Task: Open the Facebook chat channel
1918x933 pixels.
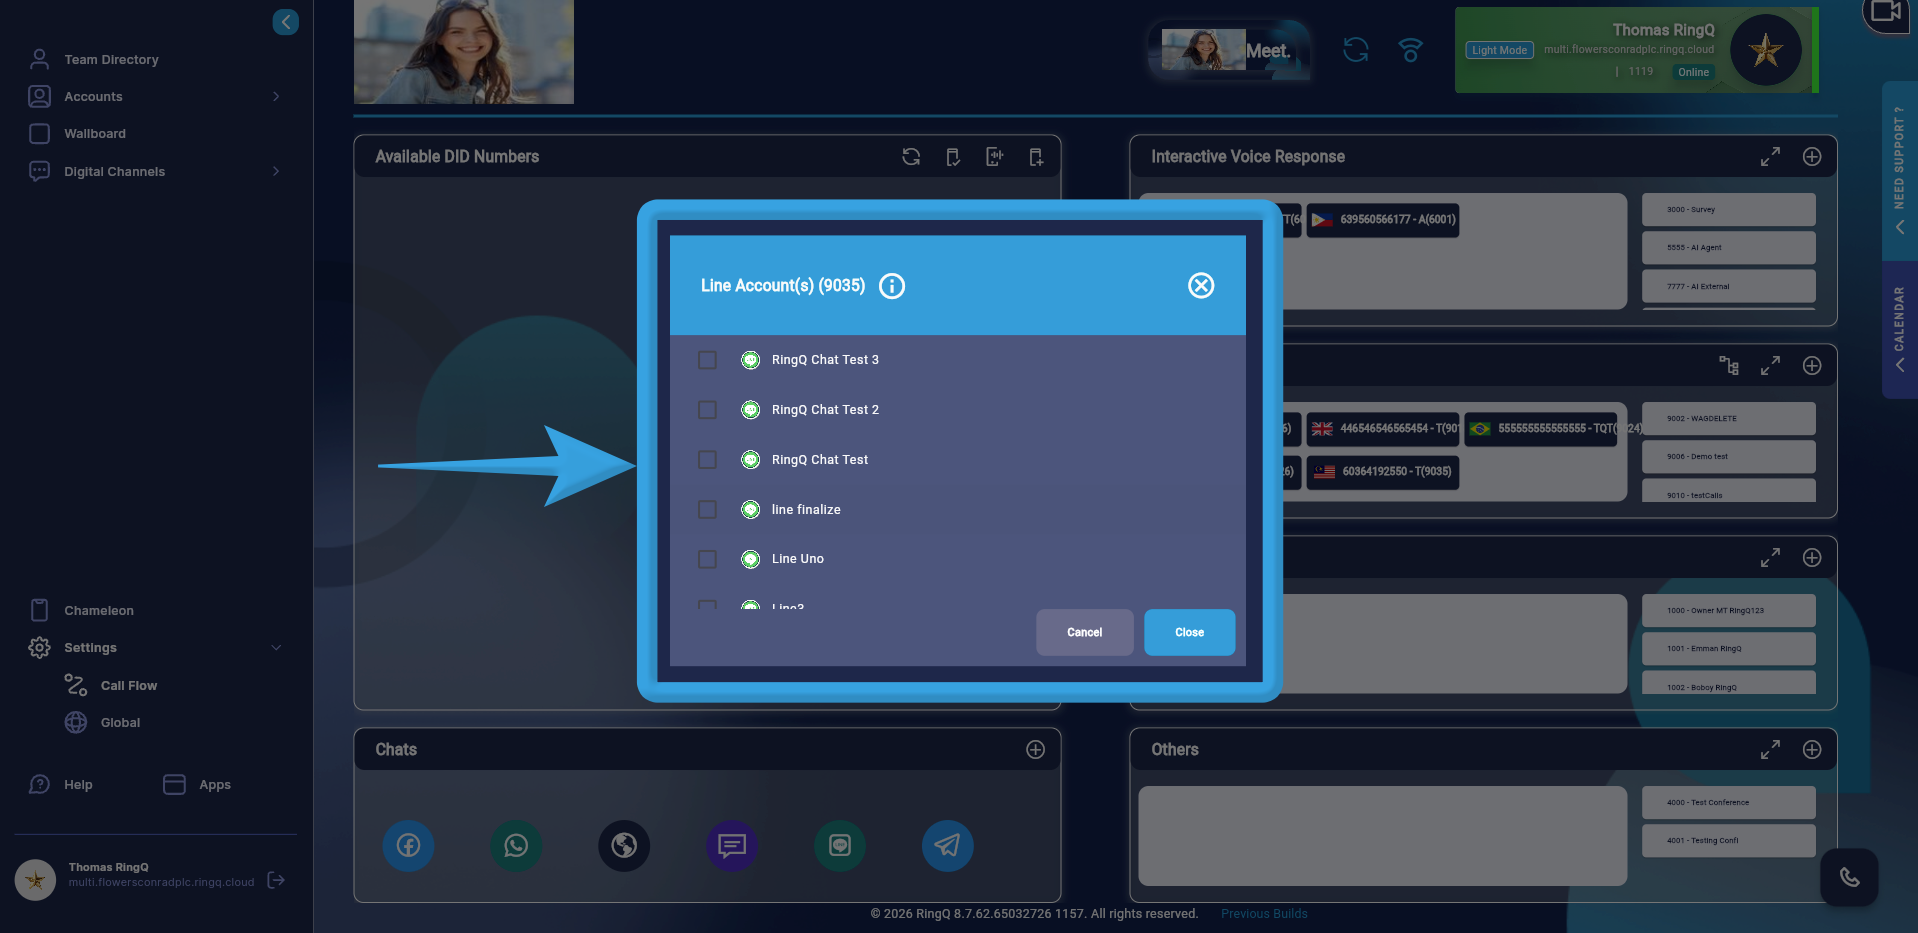Action: point(408,845)
